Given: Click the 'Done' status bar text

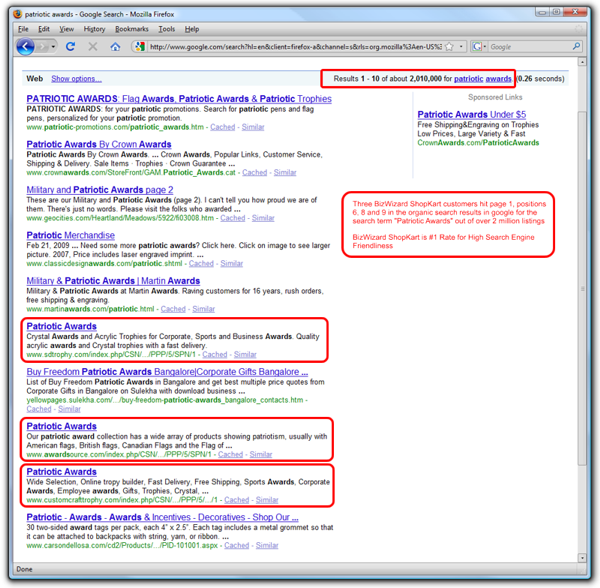Looking at the screenshot, I should [x=24, y=569].
